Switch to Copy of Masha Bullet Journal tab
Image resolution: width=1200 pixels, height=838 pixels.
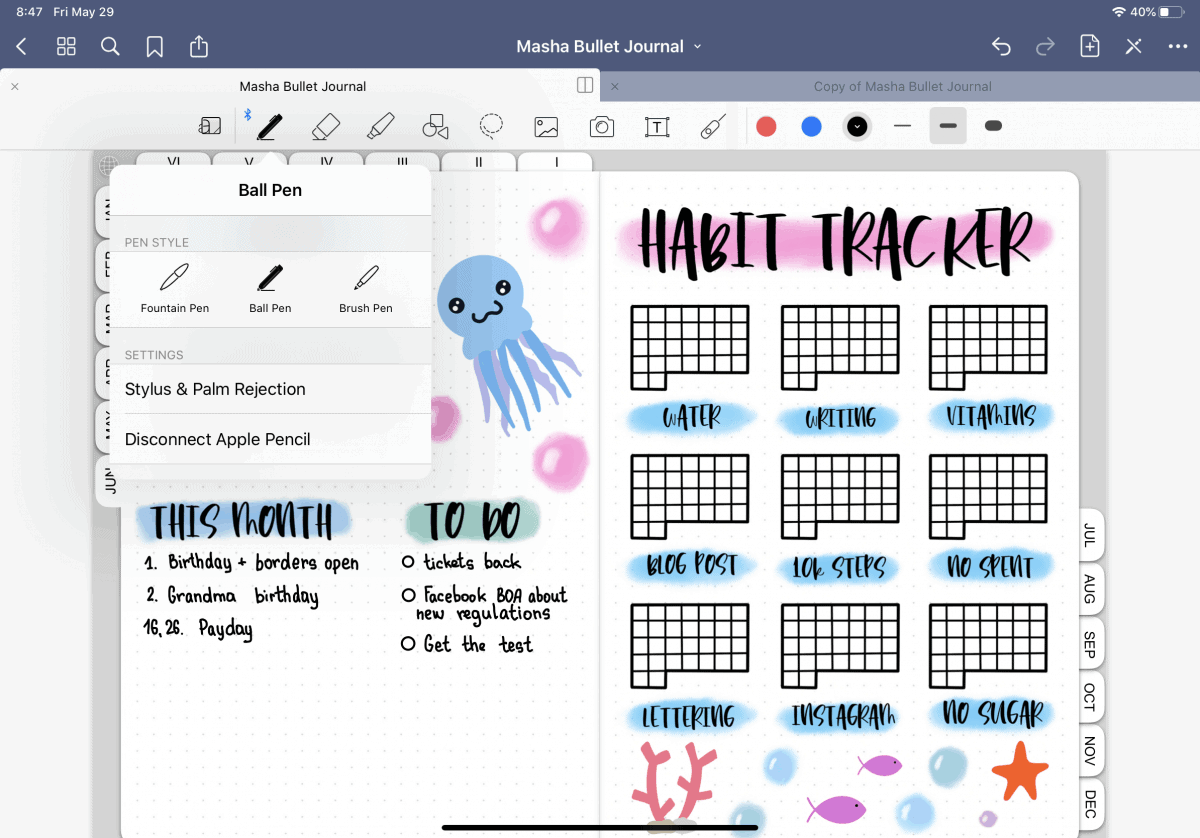[902, 87]
